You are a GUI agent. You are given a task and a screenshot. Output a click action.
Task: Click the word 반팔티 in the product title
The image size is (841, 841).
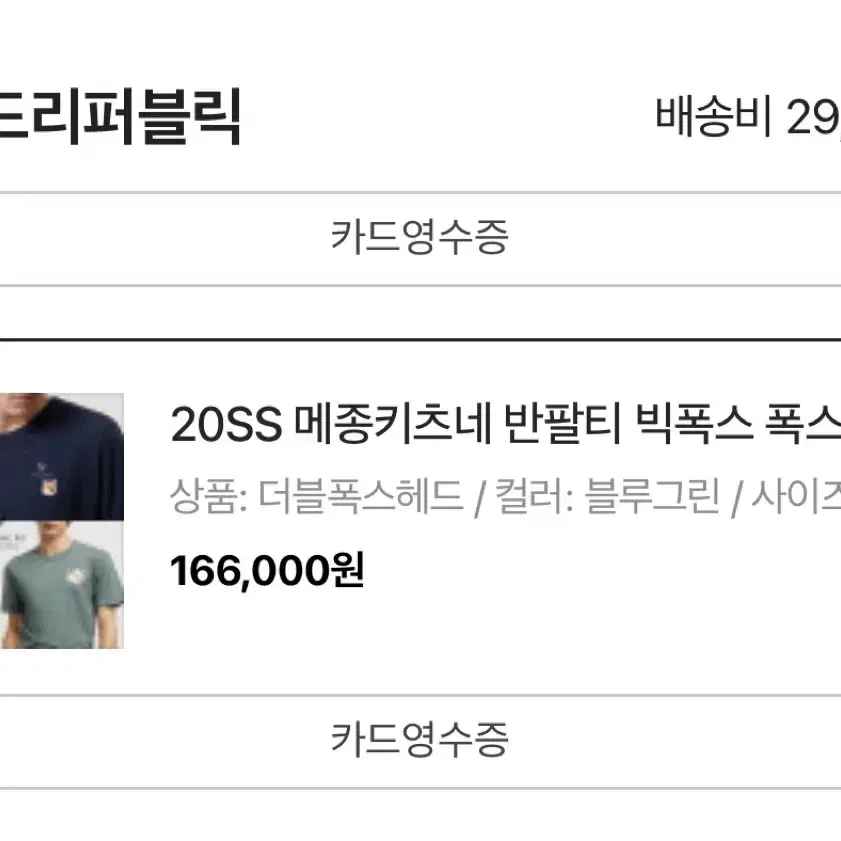coord(563,425)
